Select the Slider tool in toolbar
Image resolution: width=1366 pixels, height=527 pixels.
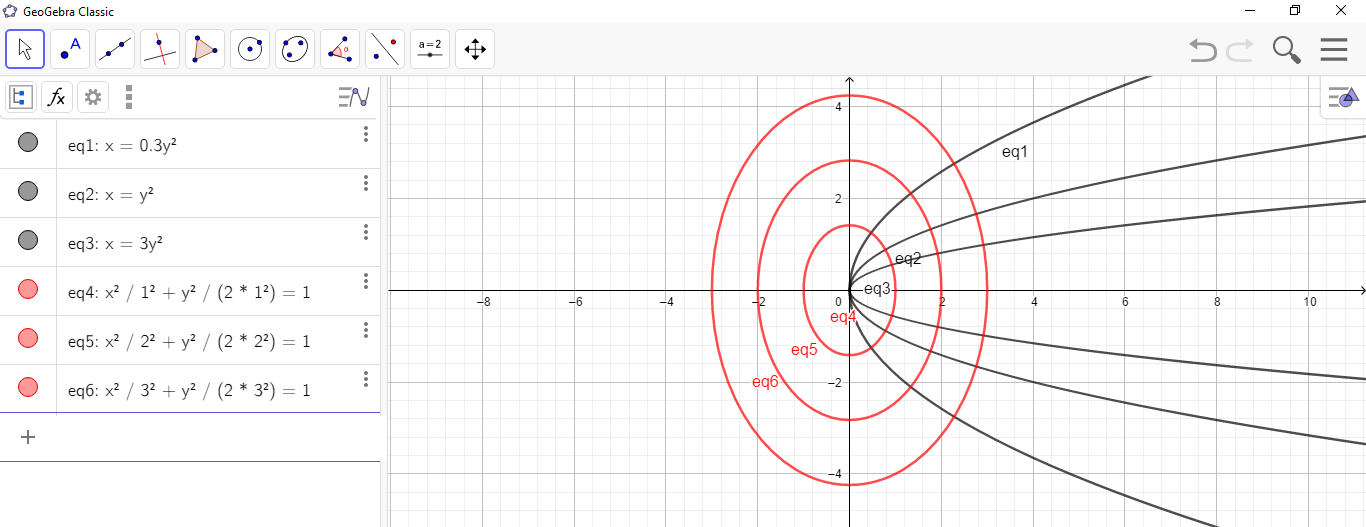point(430,48)
